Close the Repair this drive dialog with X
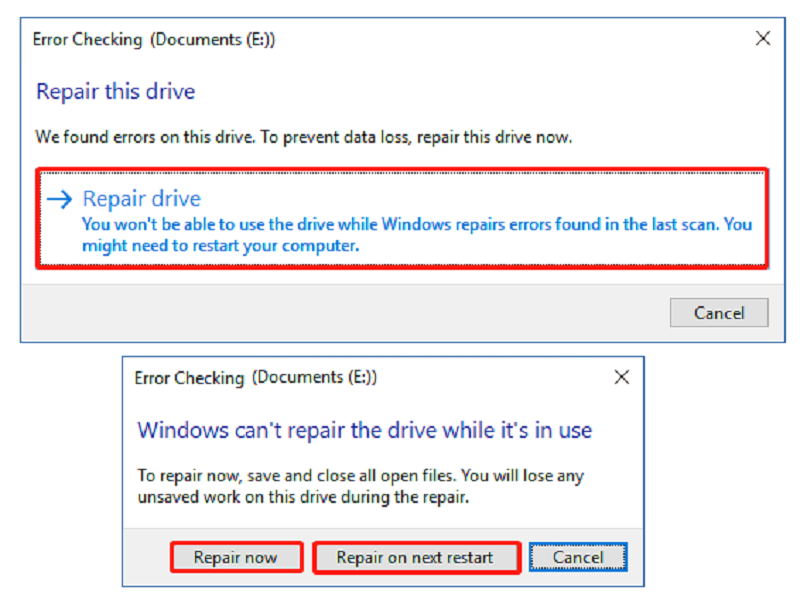 (762, 39)
